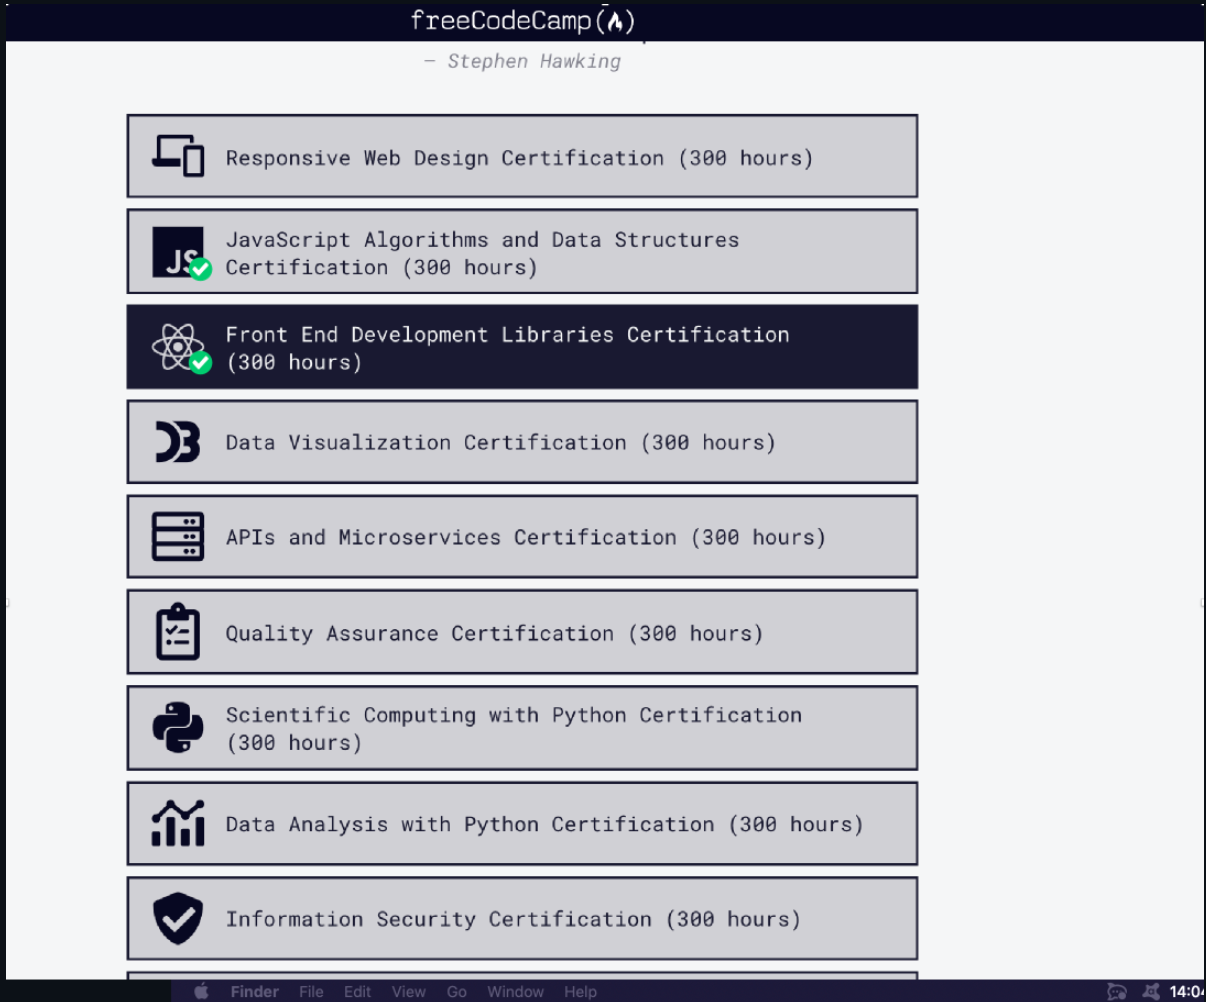The width and height of the screenshot is (1206, 1002).
Task: Click the freeCodeCamp flame logo
Action: (616, 21)
